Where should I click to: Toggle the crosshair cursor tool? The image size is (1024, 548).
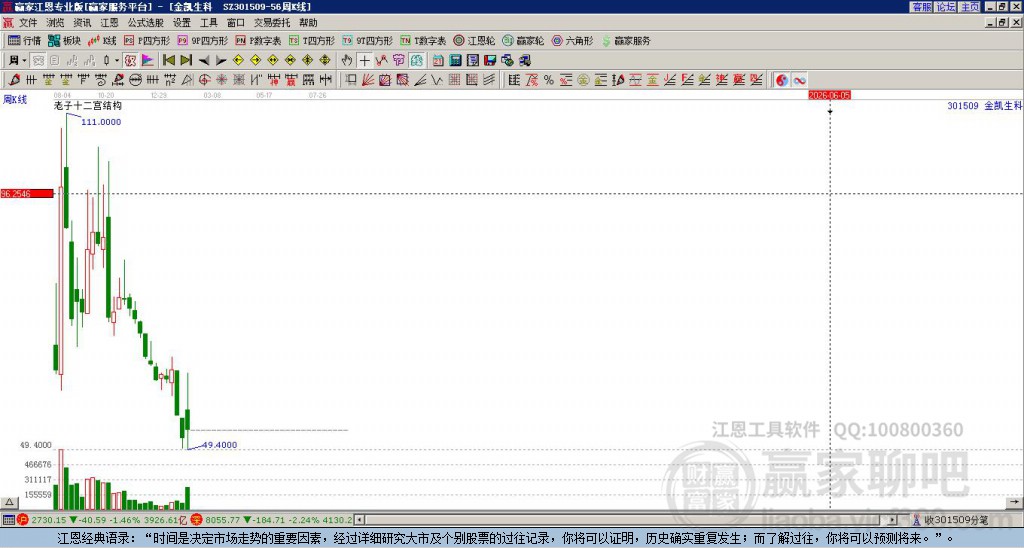[364, 60]
